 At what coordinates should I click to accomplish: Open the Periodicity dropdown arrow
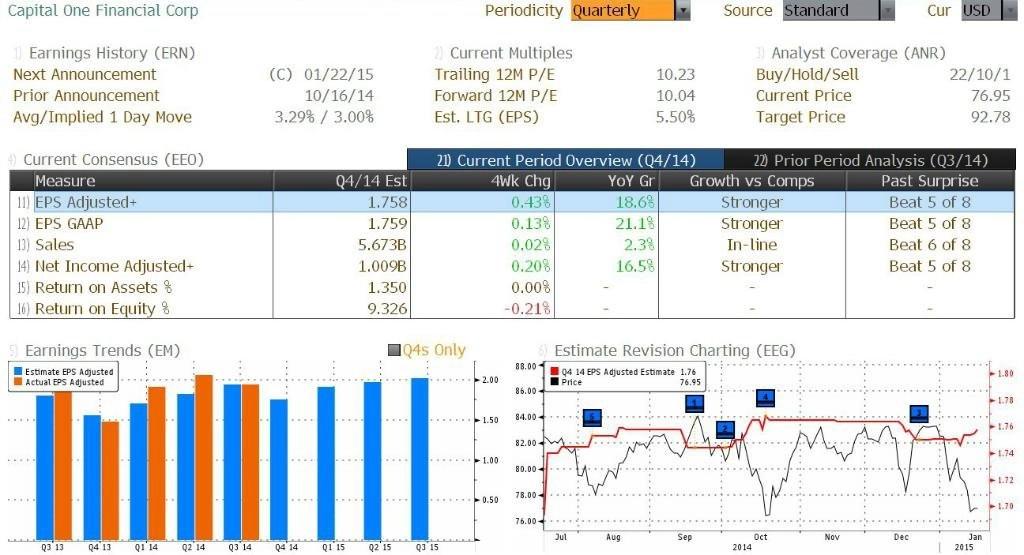coord(682,10)
